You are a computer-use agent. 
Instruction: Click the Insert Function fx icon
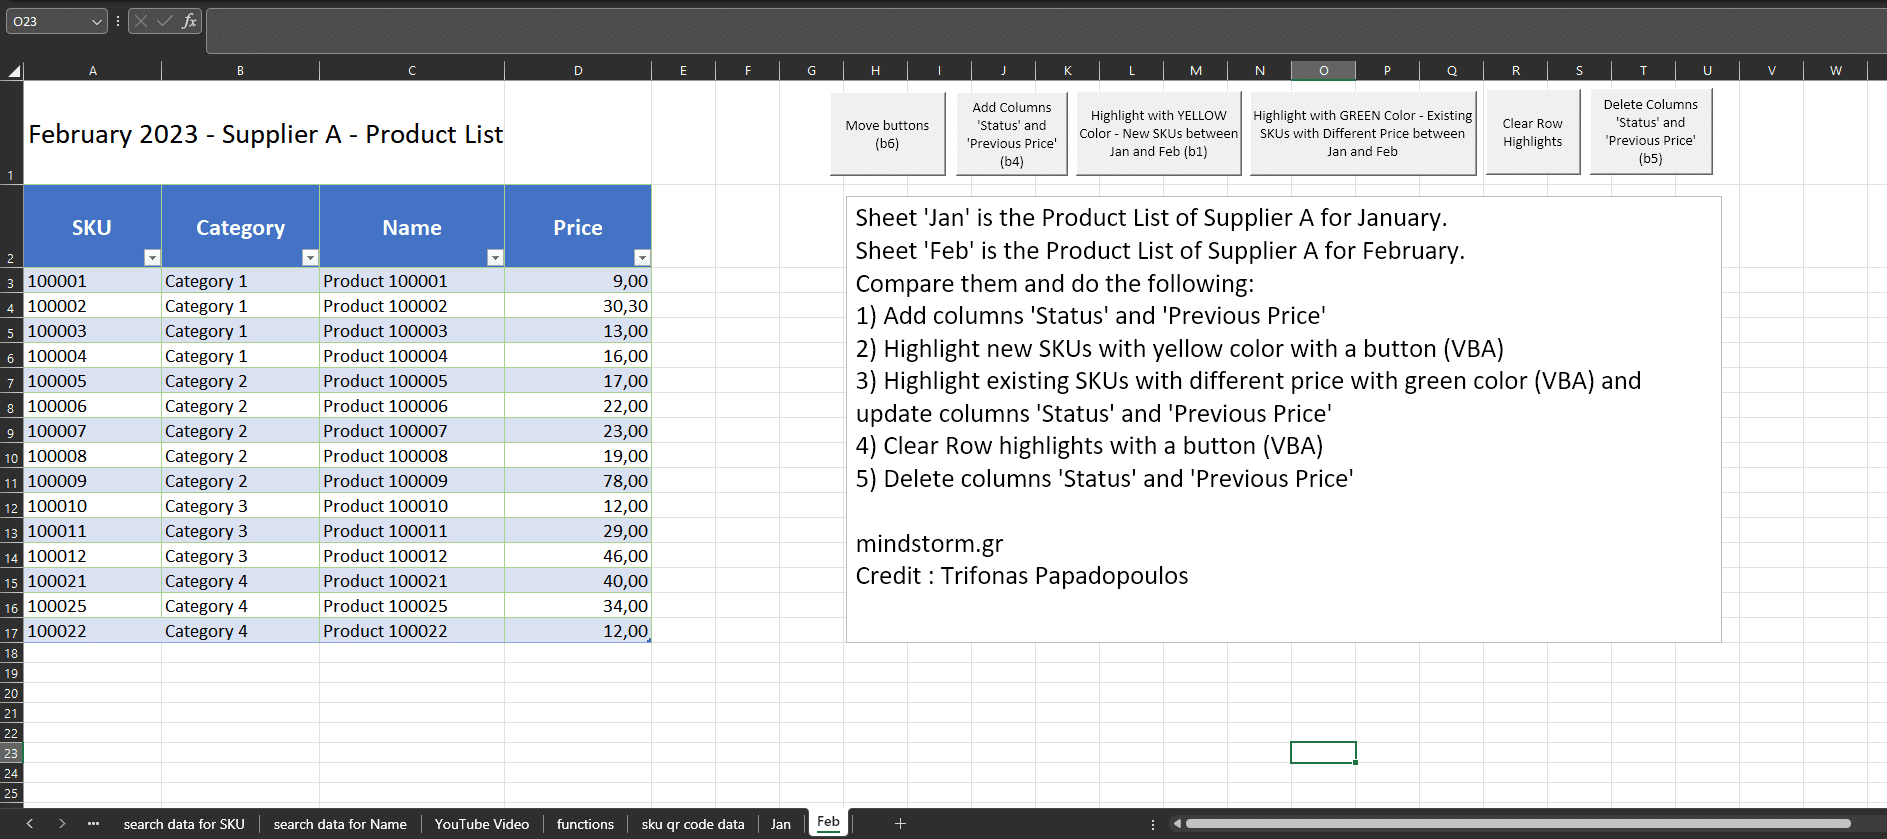click(x=189, y=21)
